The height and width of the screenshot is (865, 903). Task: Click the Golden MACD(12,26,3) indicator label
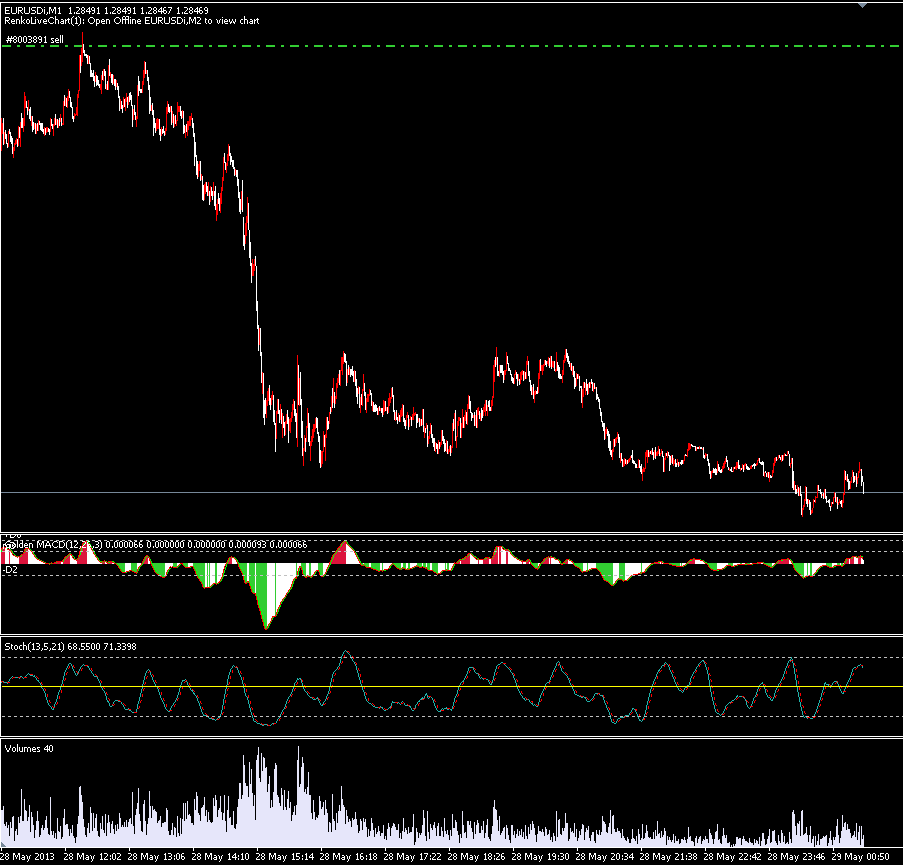(155, 544)
